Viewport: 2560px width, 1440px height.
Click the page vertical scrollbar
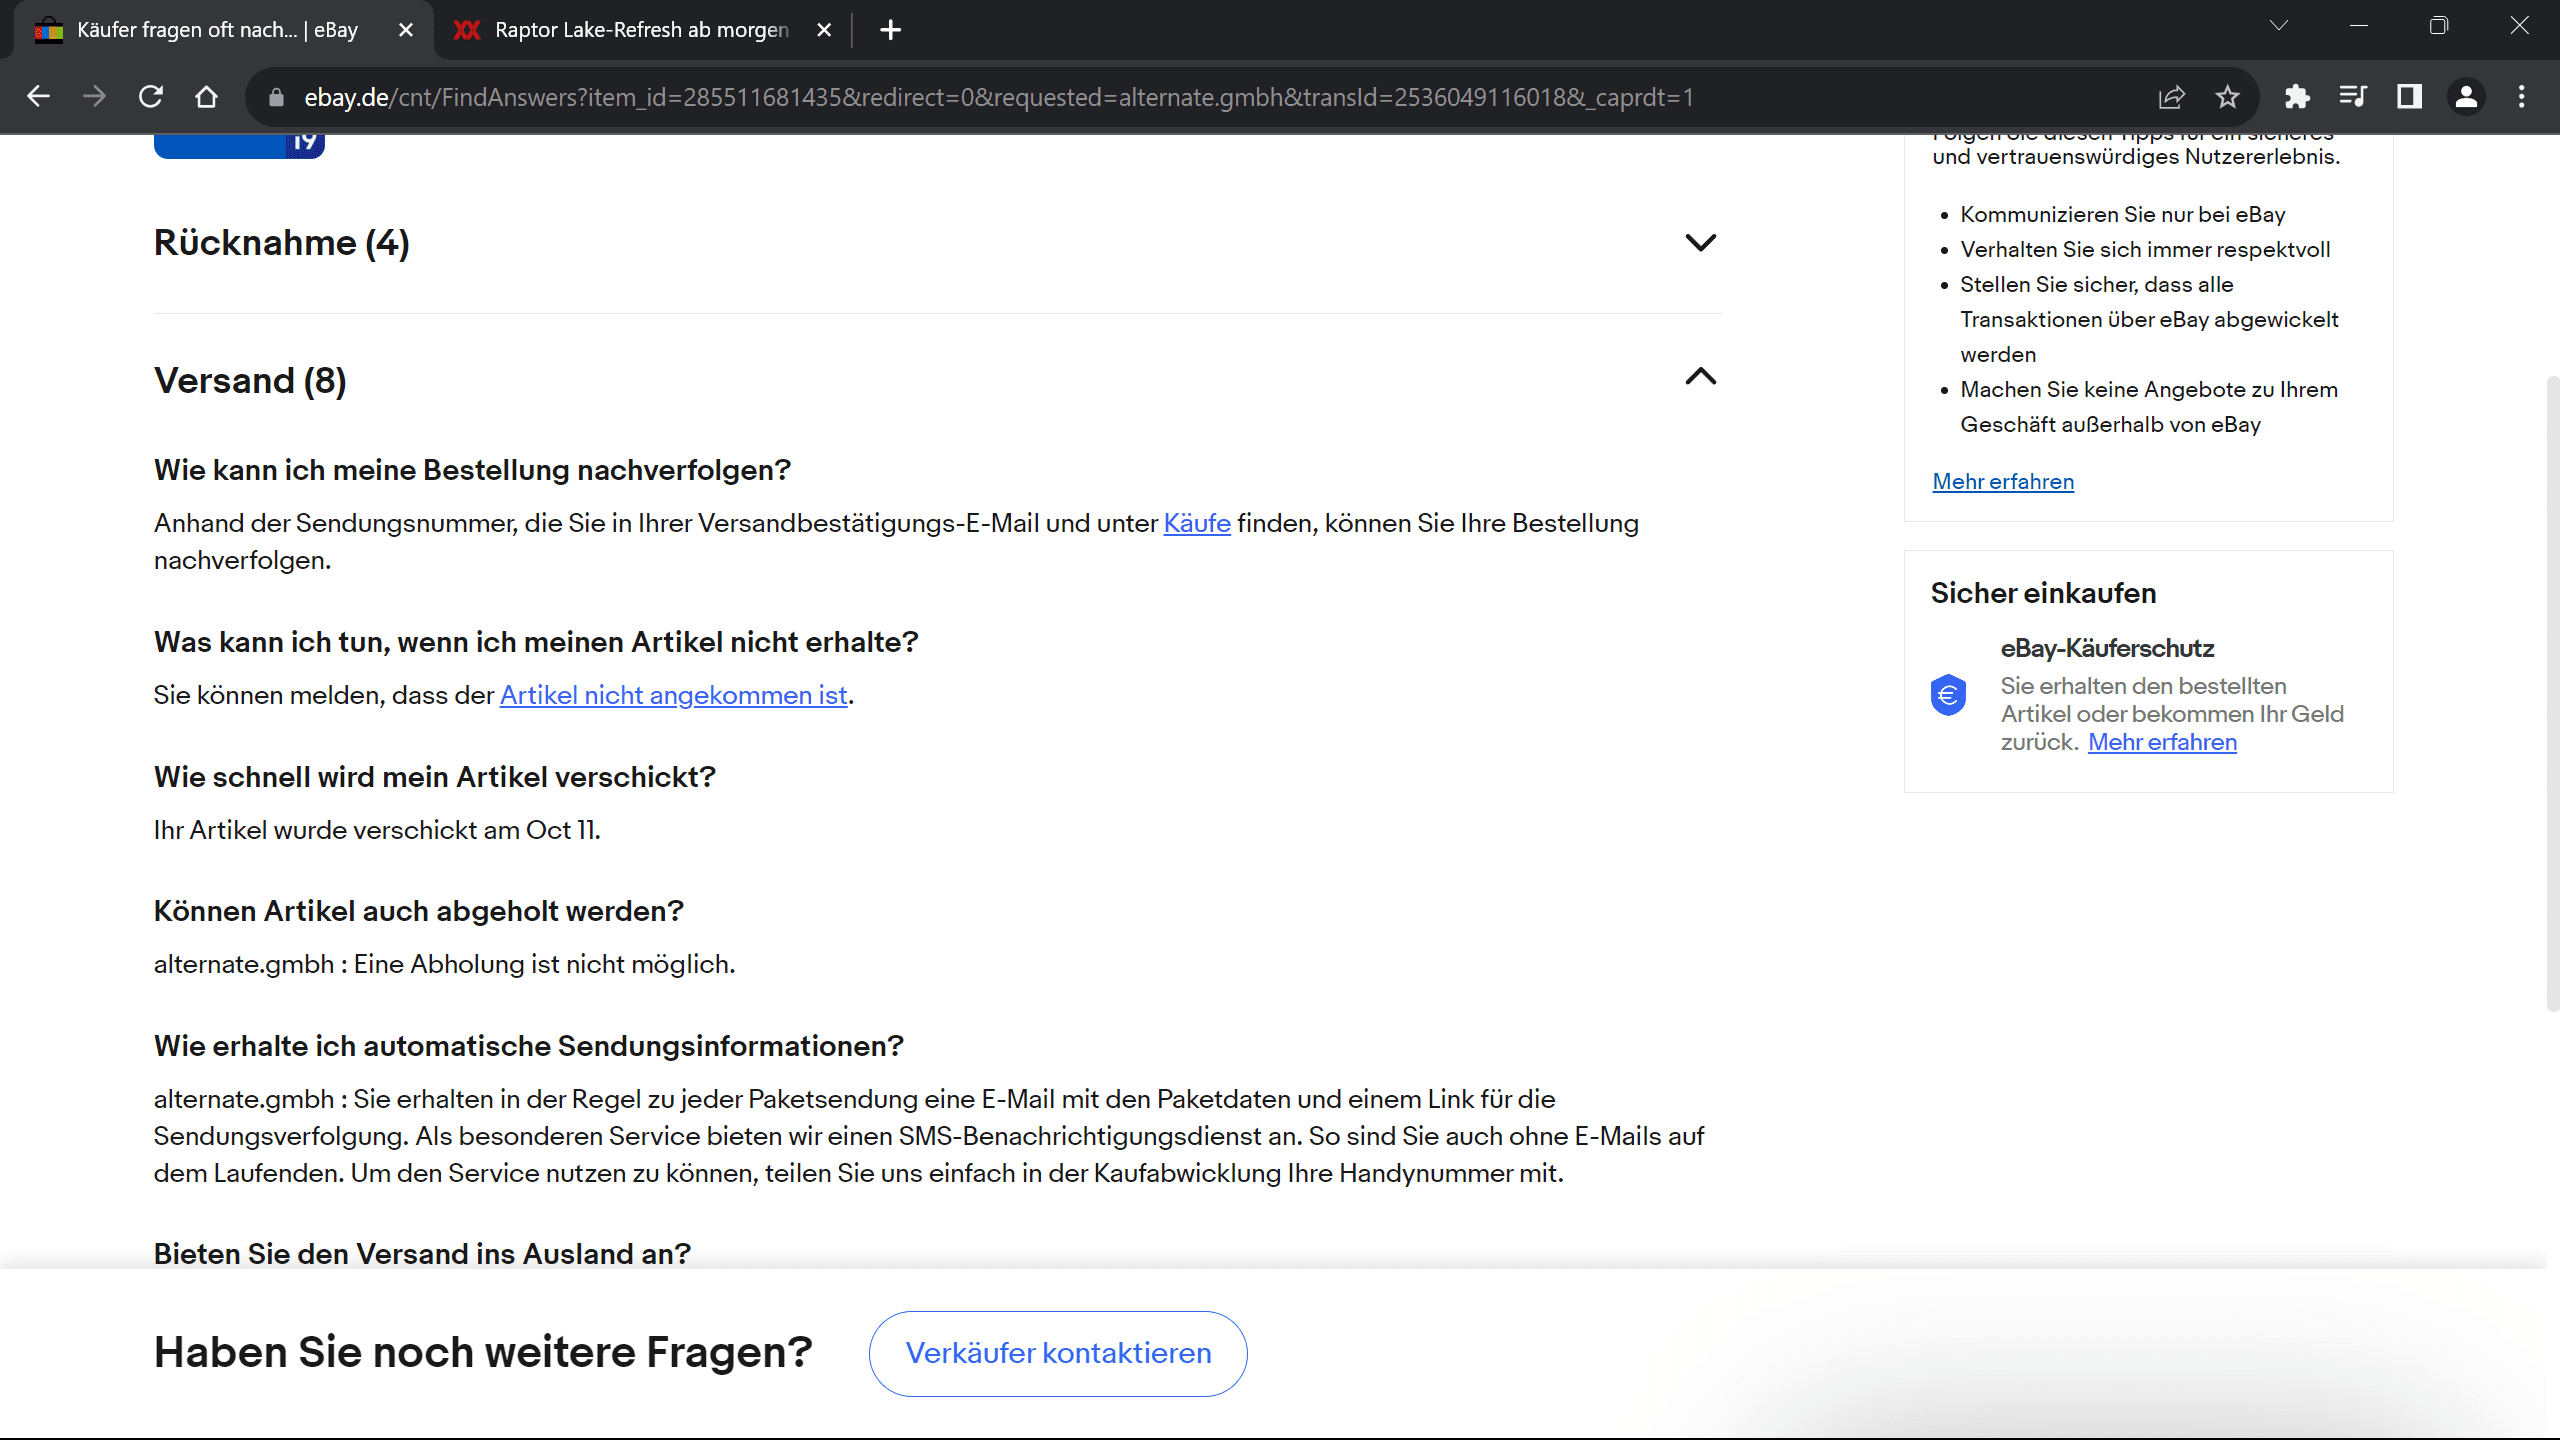coord(2551,690)
